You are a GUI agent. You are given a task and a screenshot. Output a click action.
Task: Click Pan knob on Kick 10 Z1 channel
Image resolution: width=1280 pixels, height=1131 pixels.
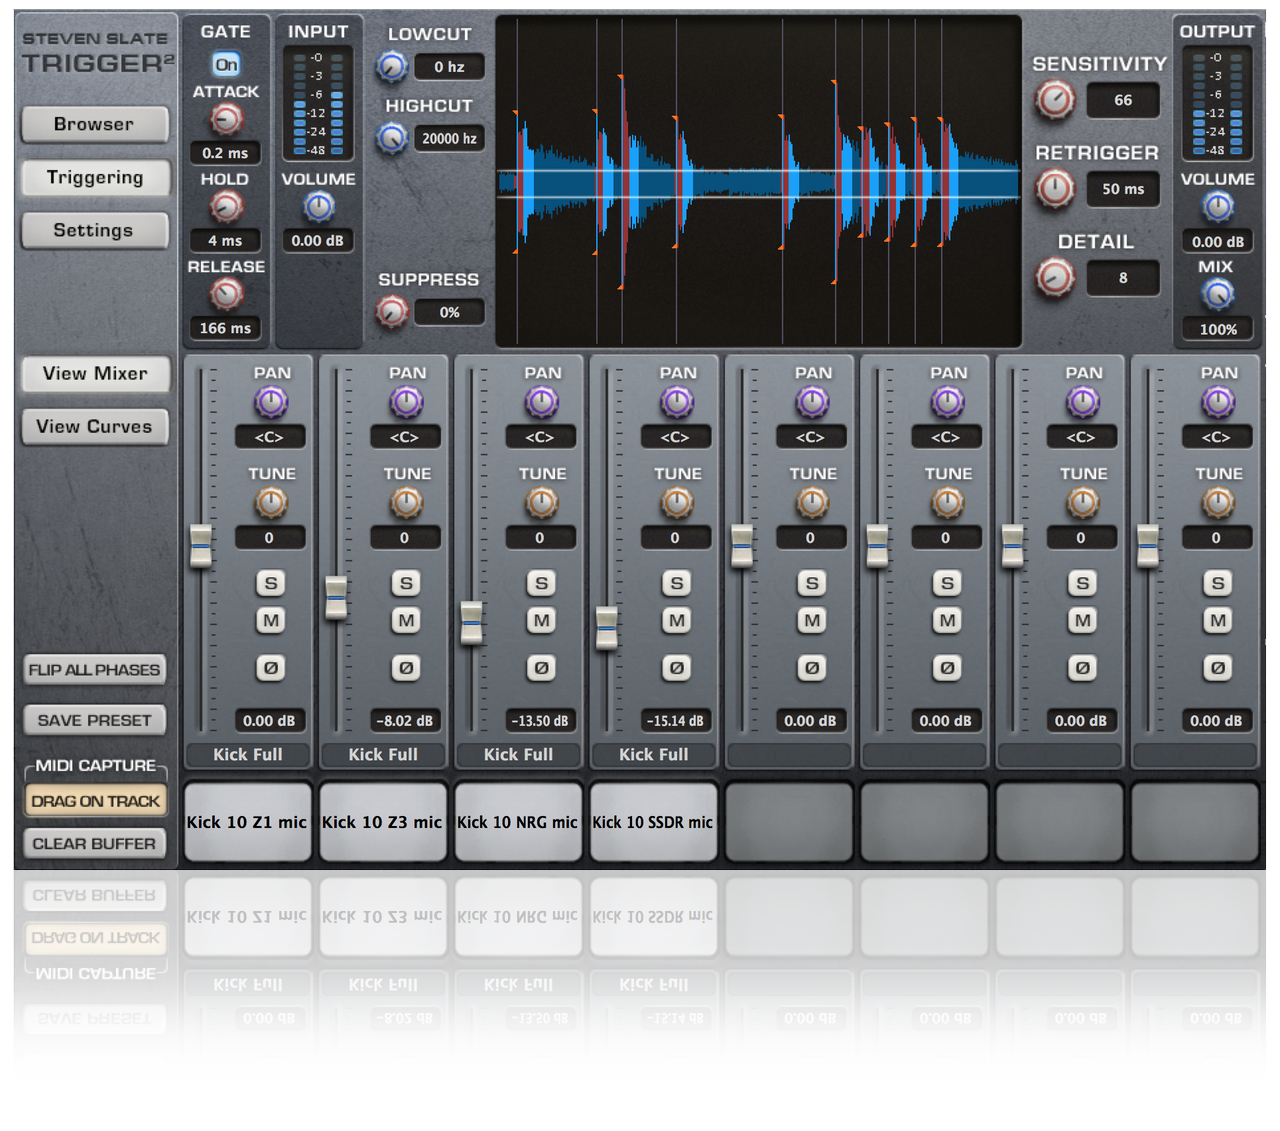click(270, 403)
